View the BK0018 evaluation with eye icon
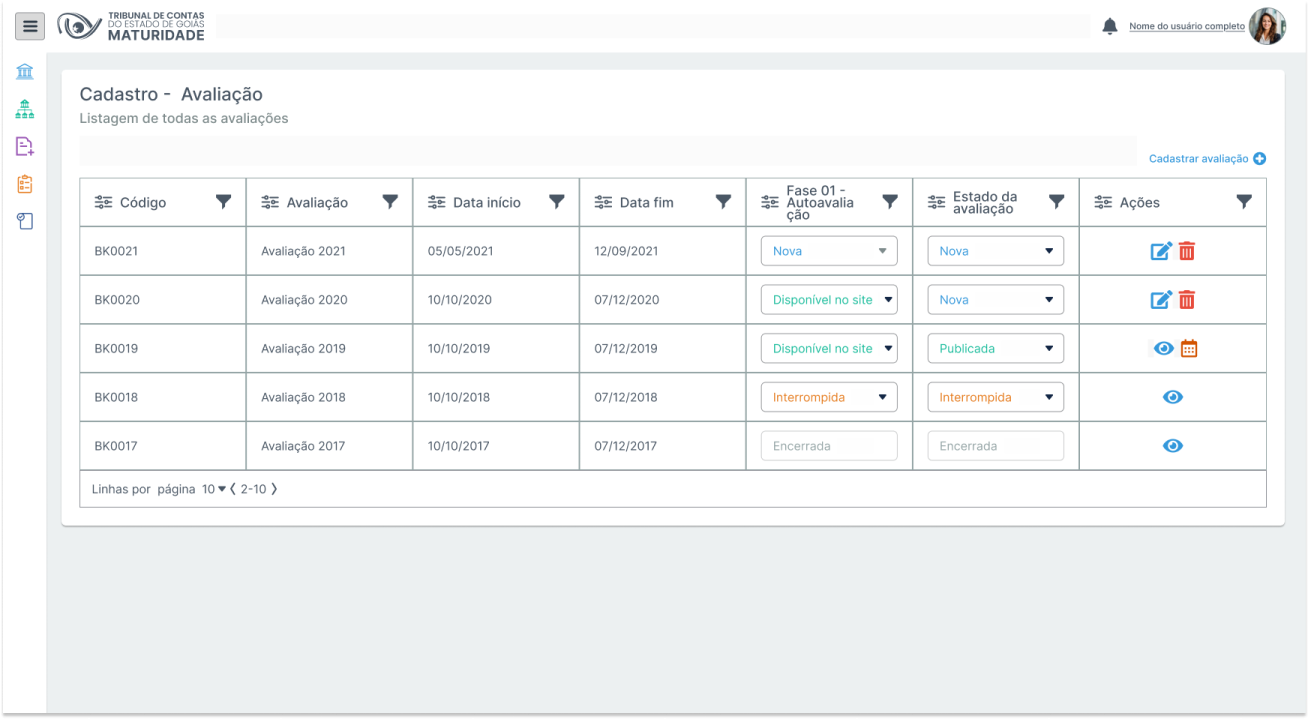1308x719 pixels. 1173,397
